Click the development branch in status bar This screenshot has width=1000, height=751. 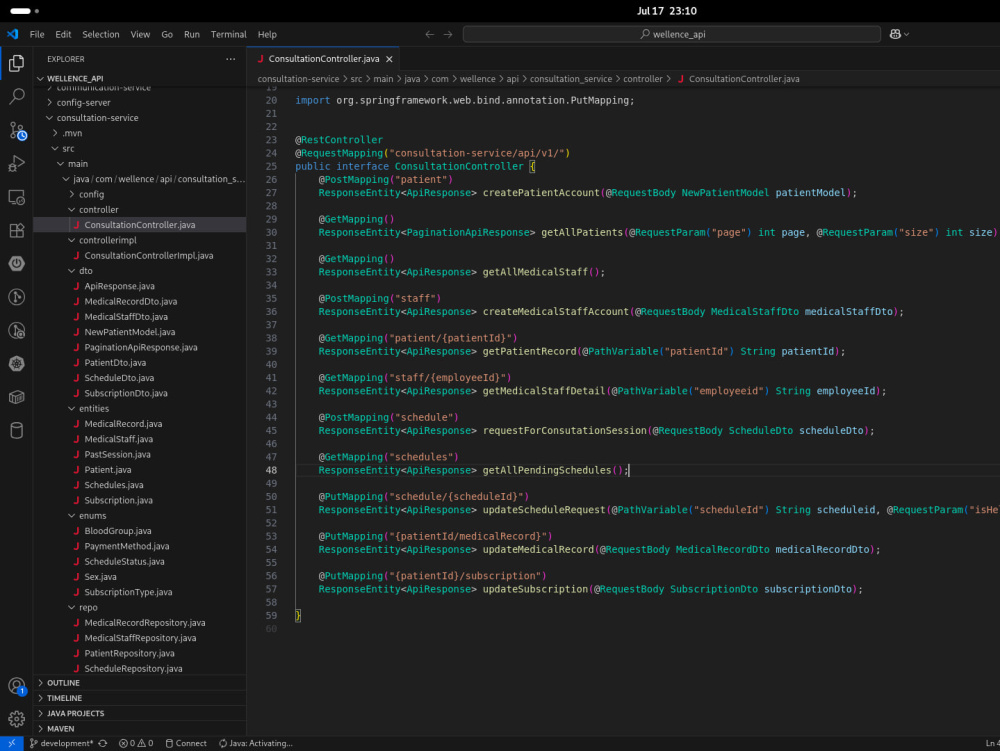pyautogui.click(x=61, y=743)
